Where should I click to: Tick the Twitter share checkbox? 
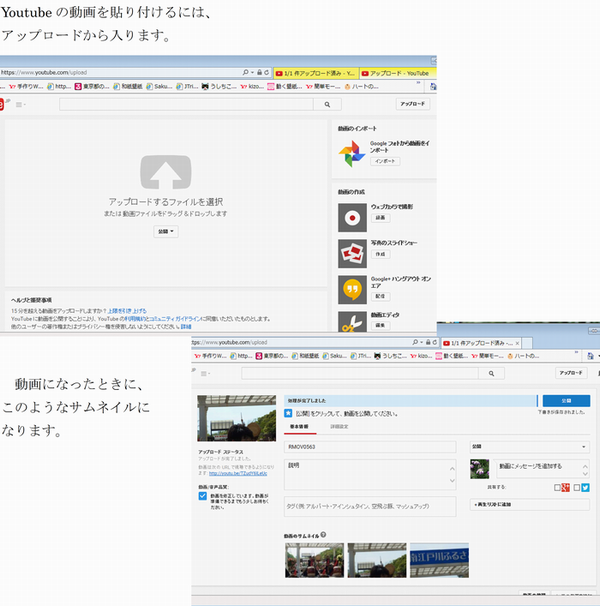tap(577, 488)
